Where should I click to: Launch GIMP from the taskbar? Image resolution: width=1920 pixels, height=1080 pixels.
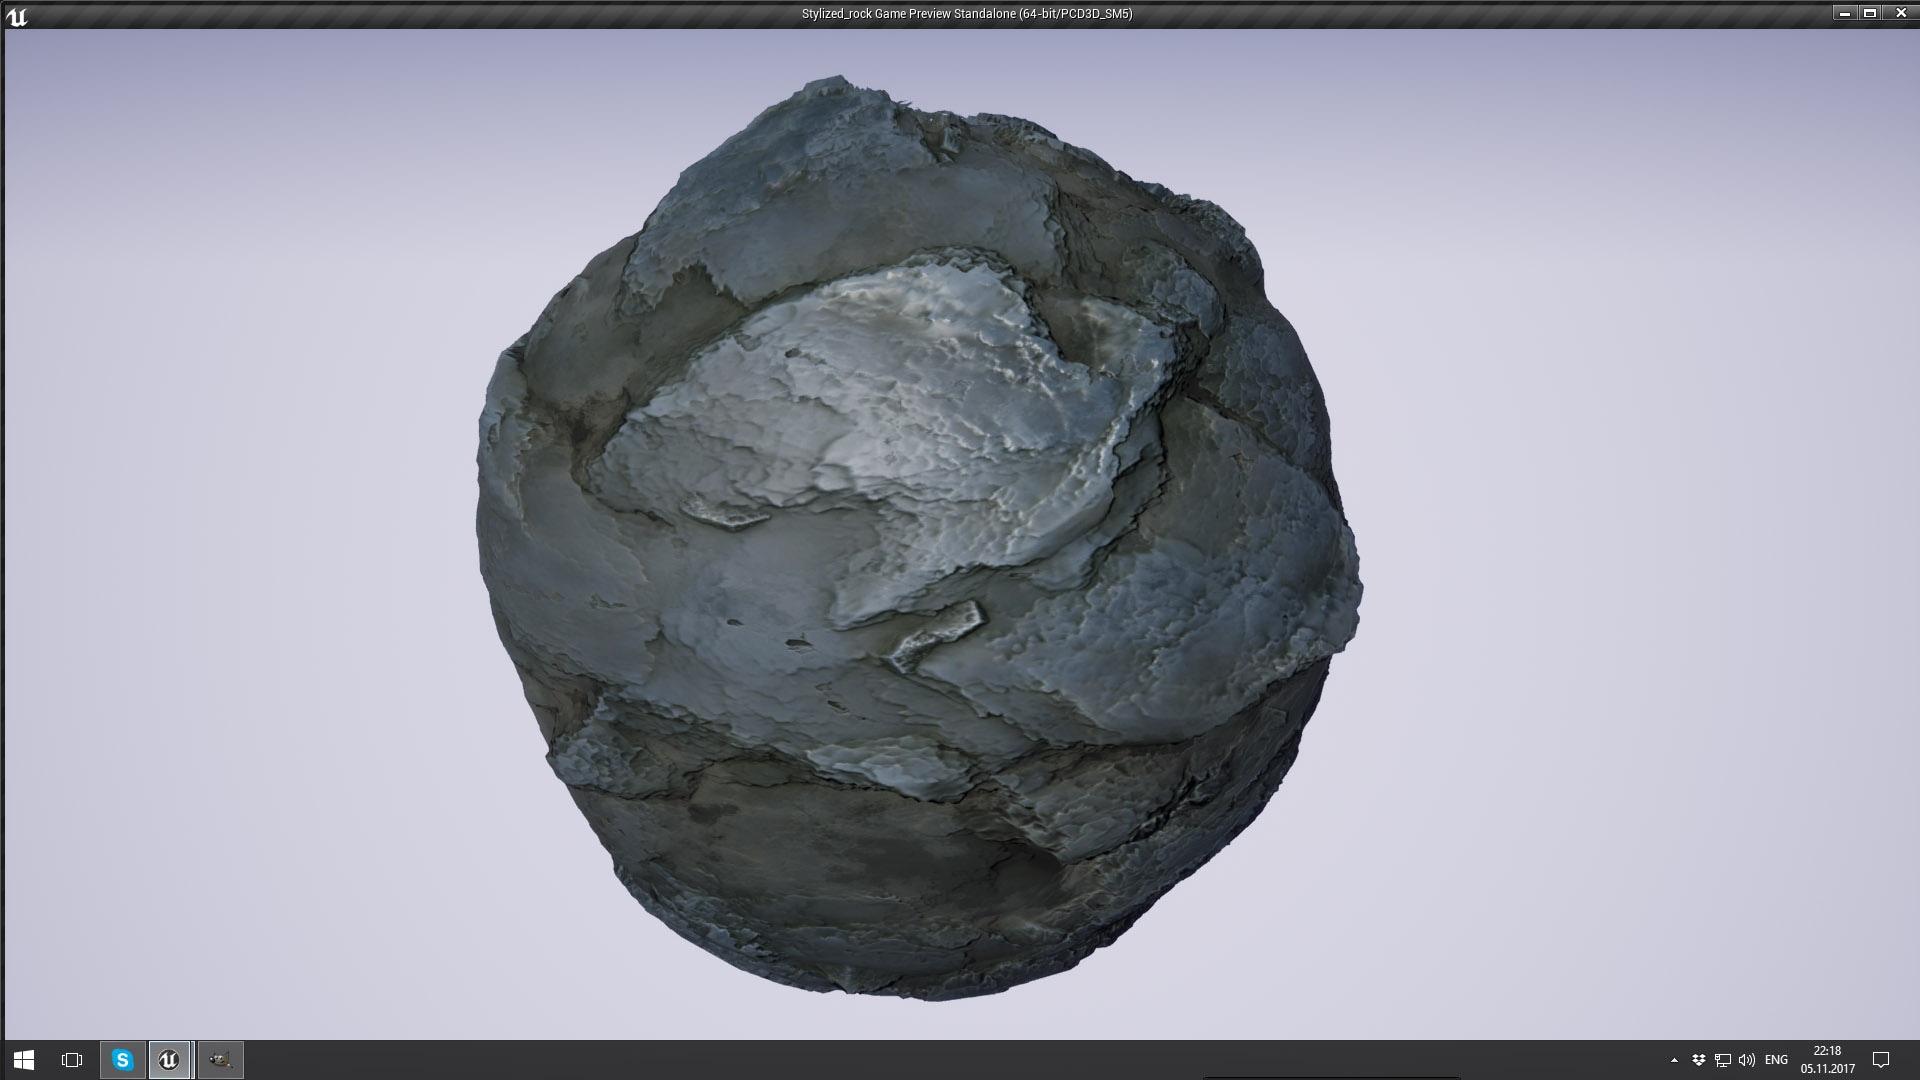pos(220,1059)
